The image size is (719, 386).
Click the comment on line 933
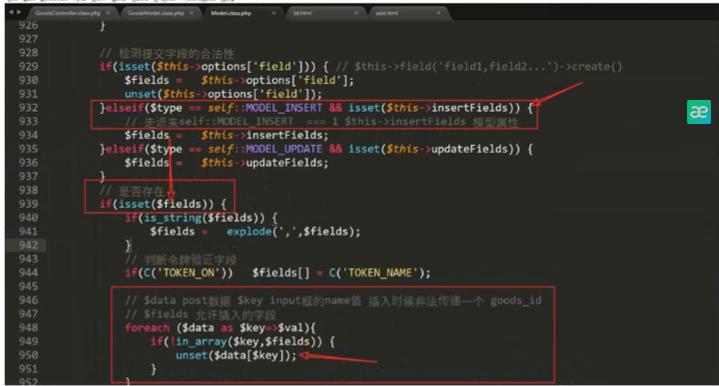[x=322, y=122]
